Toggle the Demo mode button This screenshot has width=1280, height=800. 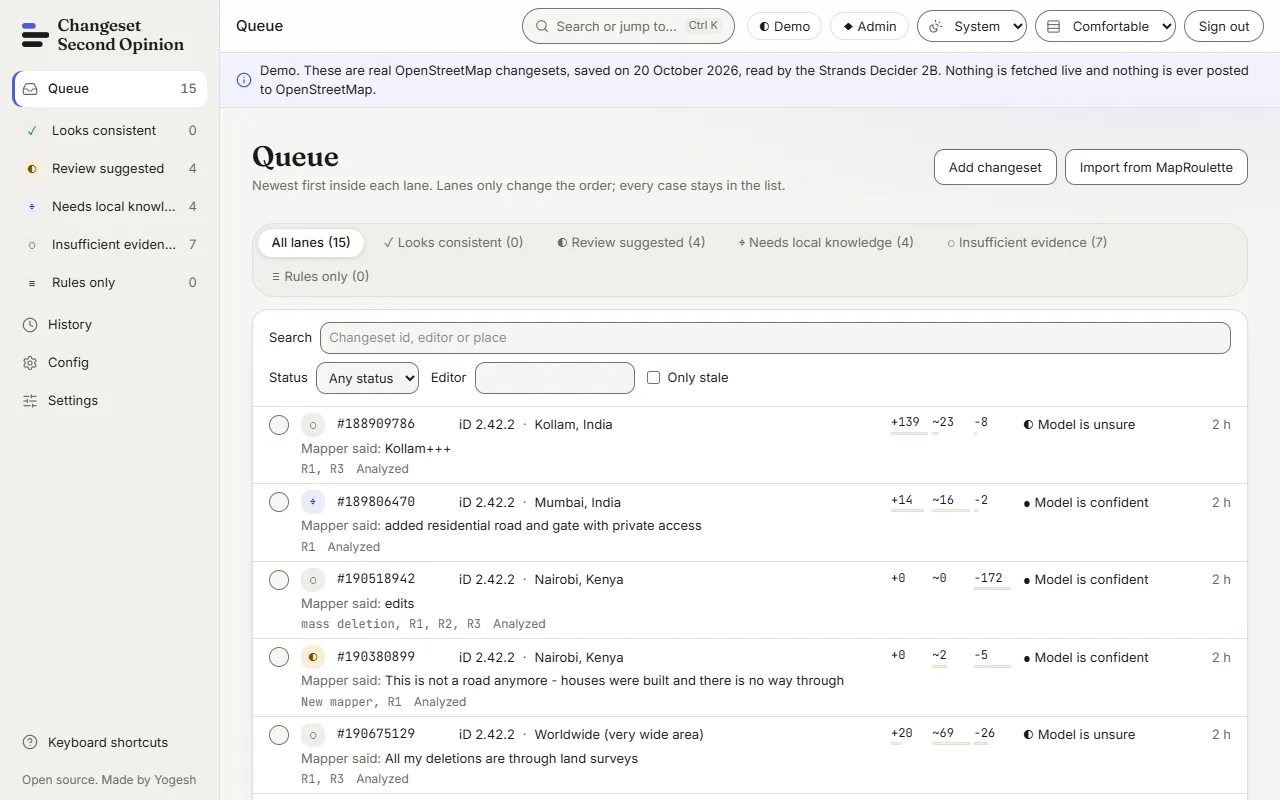(x=784, y=26)
